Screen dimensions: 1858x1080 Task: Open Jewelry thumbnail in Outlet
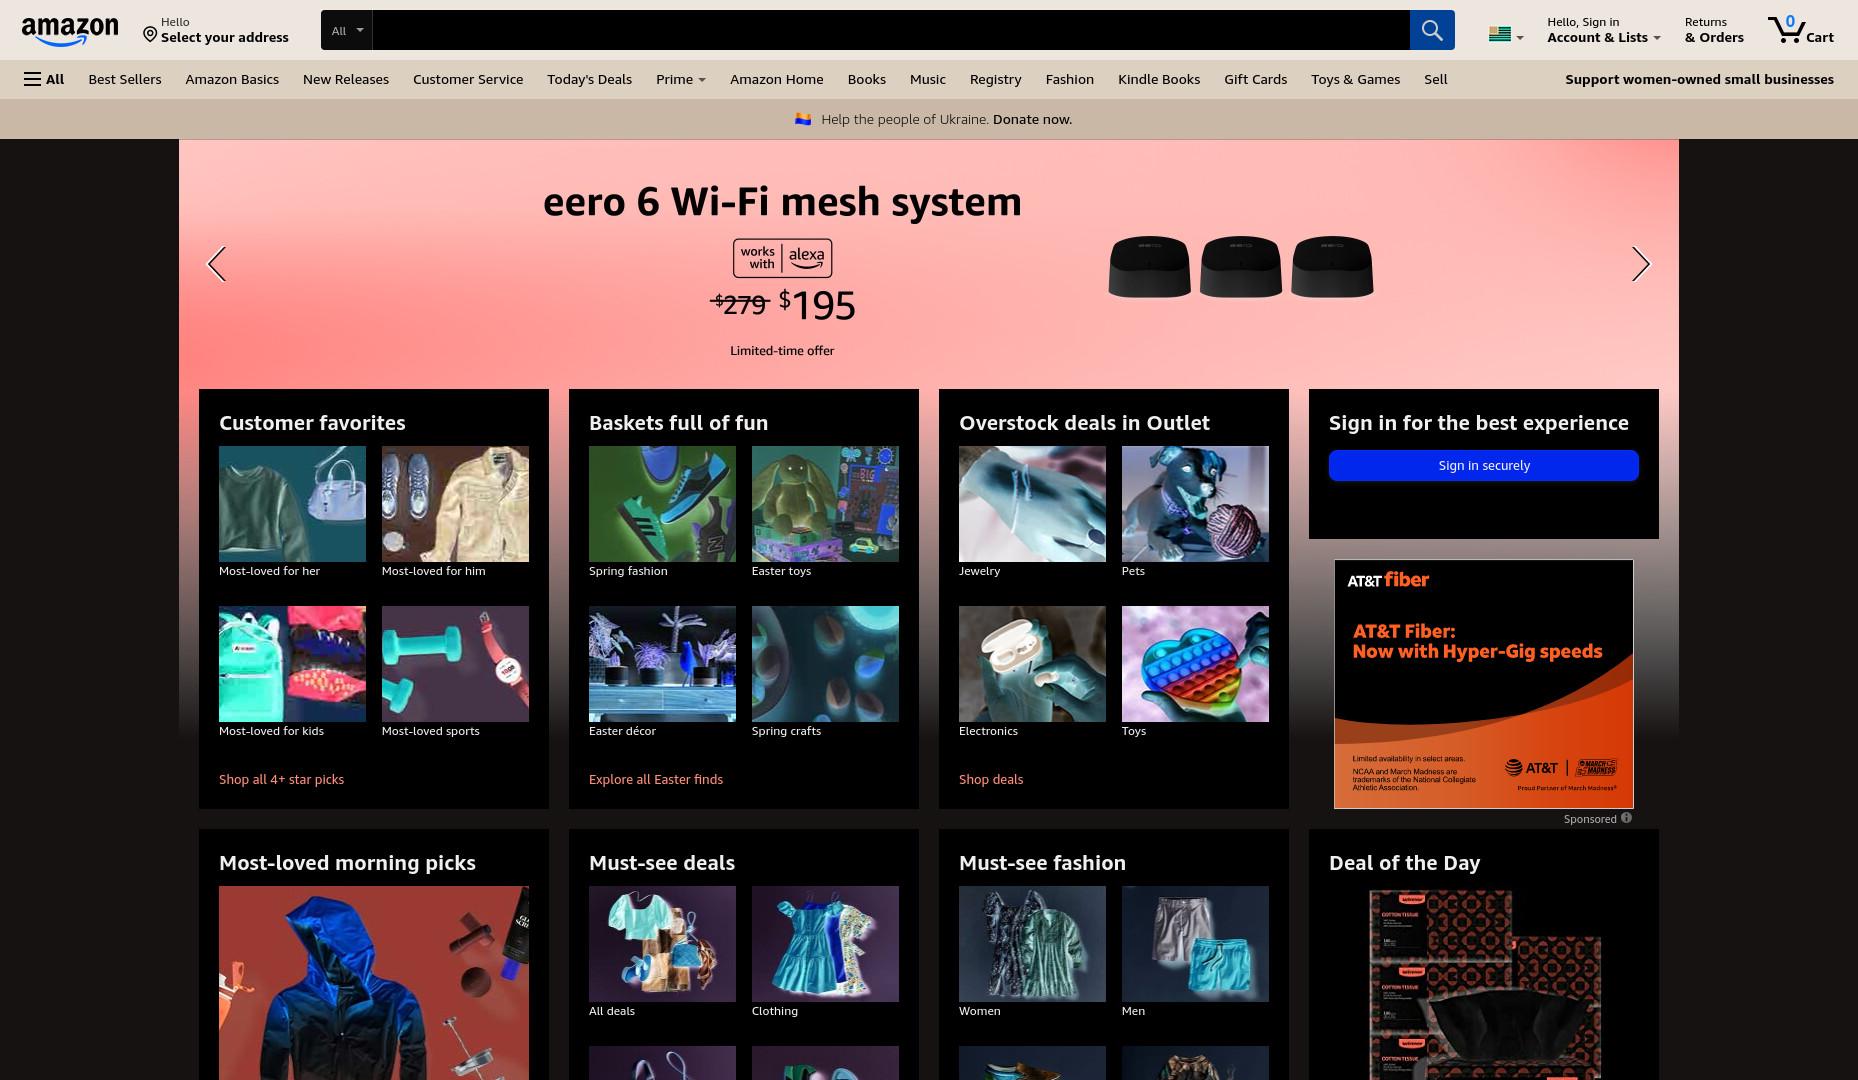(x=1032, y=504)
